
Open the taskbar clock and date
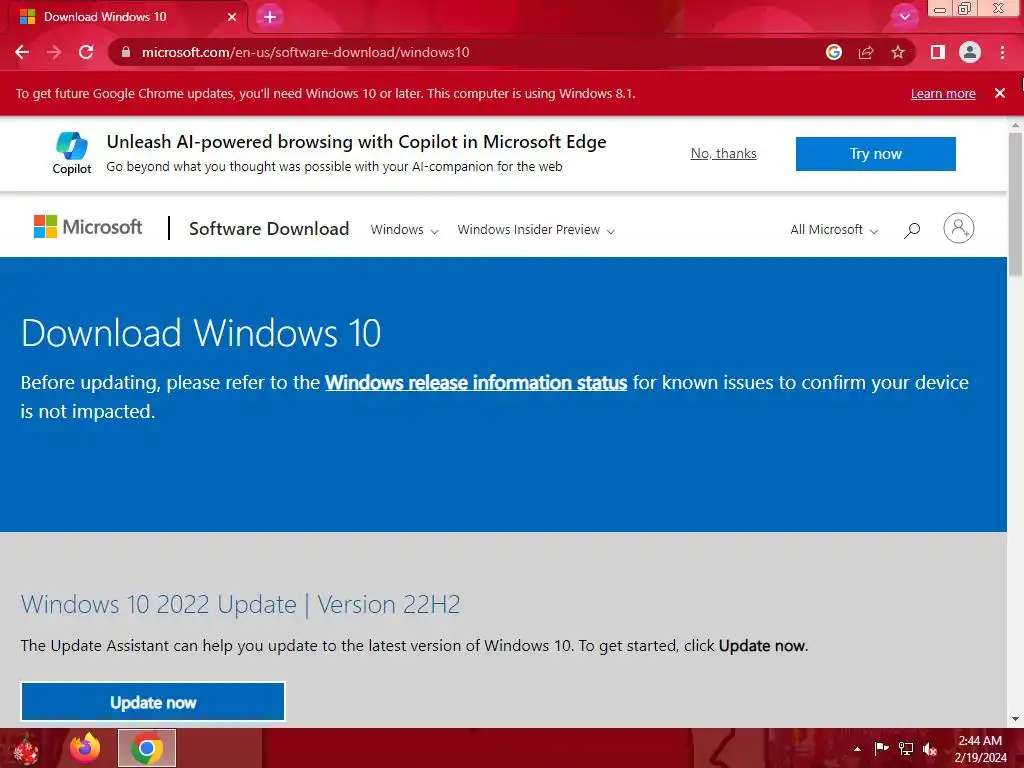tap(980, 749)
